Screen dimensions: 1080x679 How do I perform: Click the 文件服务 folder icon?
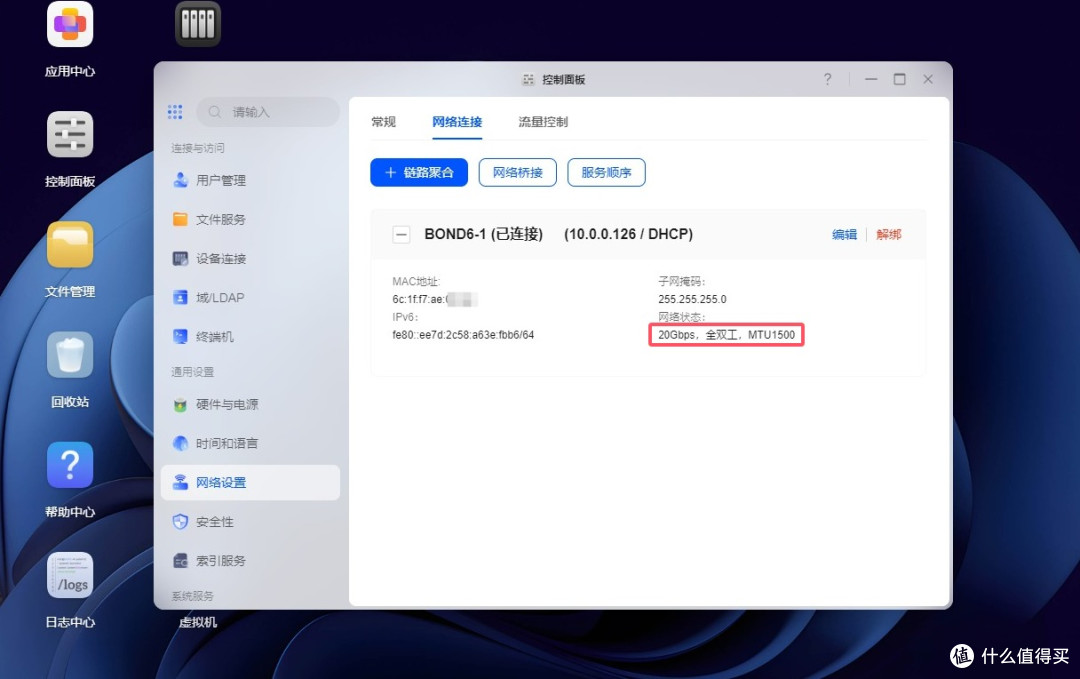click(x=180, y=220)
